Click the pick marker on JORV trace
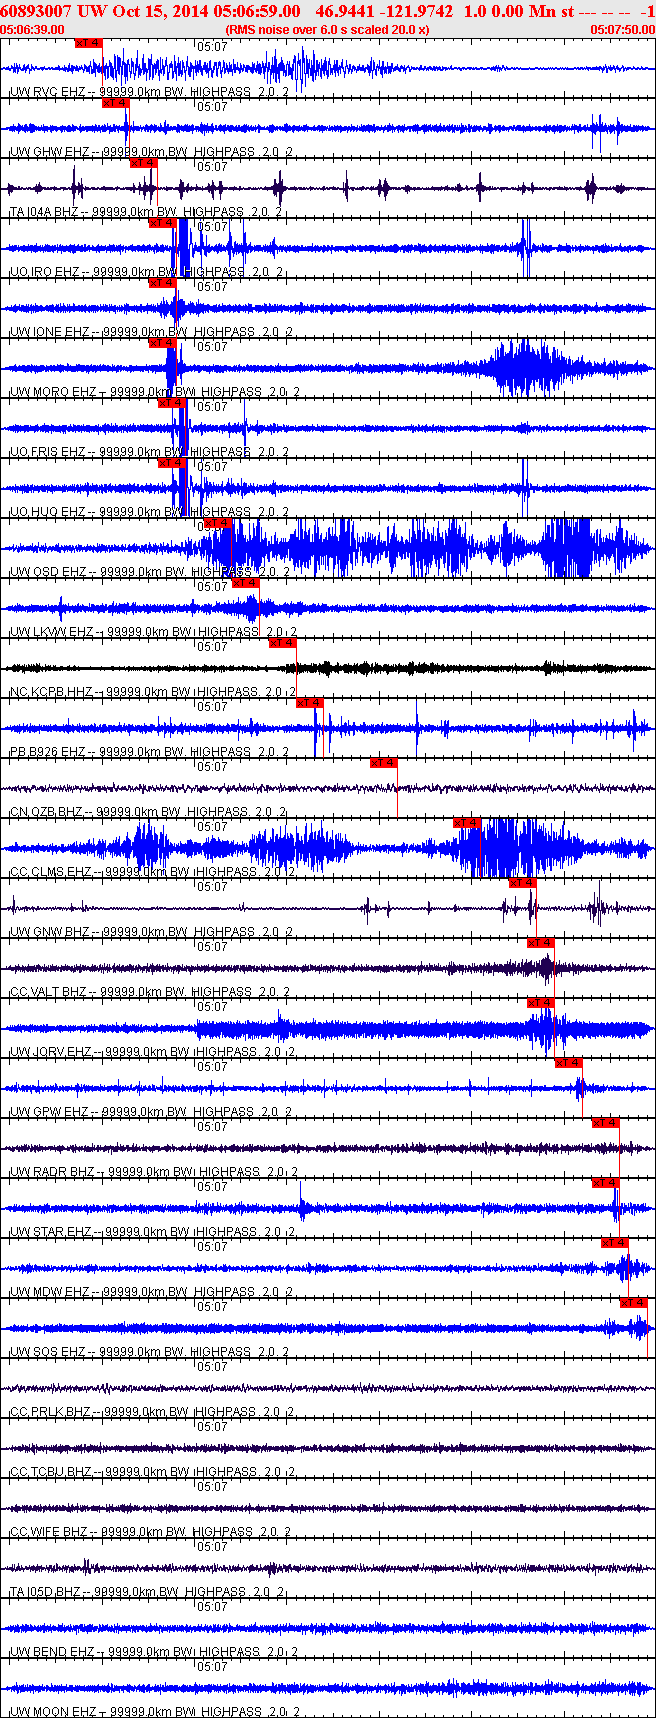This screenshot has height=1718, width=656. [541, 1003]
